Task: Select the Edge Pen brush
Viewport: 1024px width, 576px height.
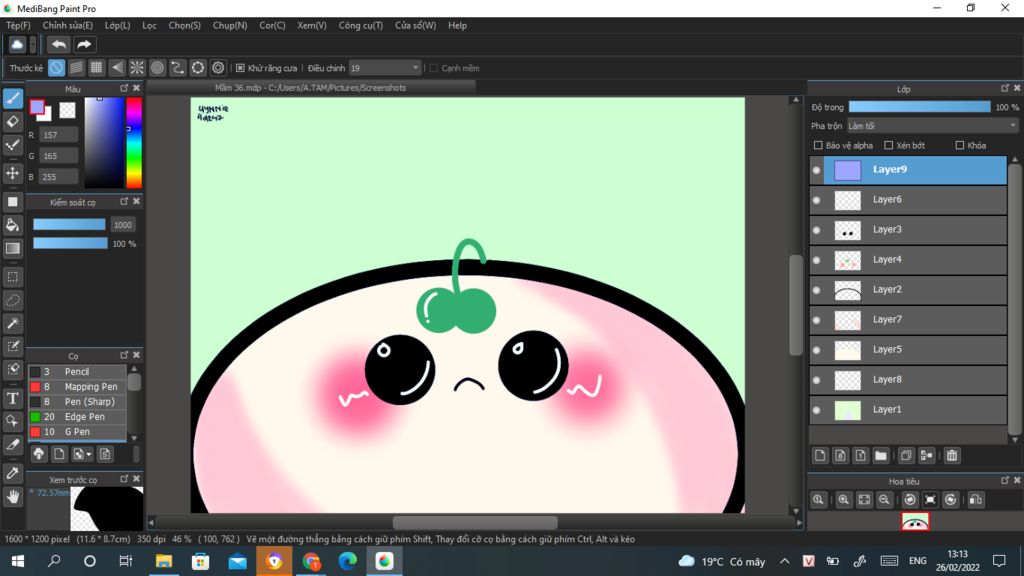Action: click(78, 417)
